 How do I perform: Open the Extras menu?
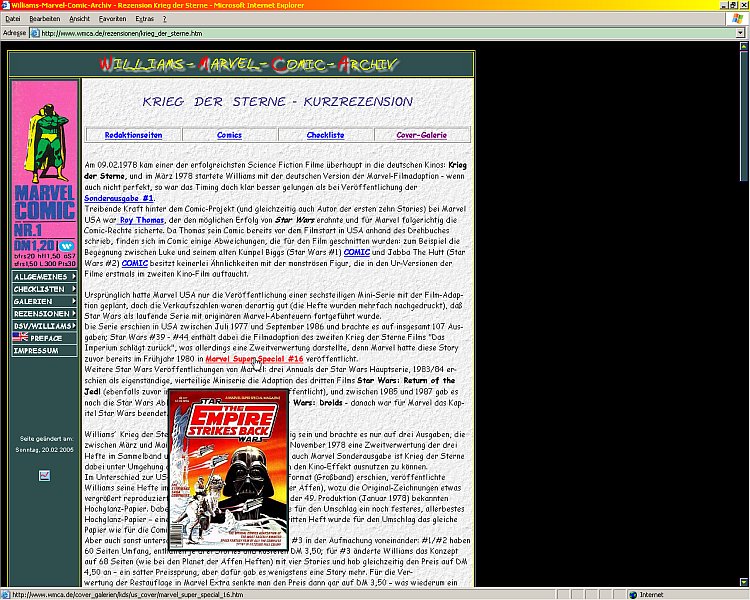pos(144,19)
